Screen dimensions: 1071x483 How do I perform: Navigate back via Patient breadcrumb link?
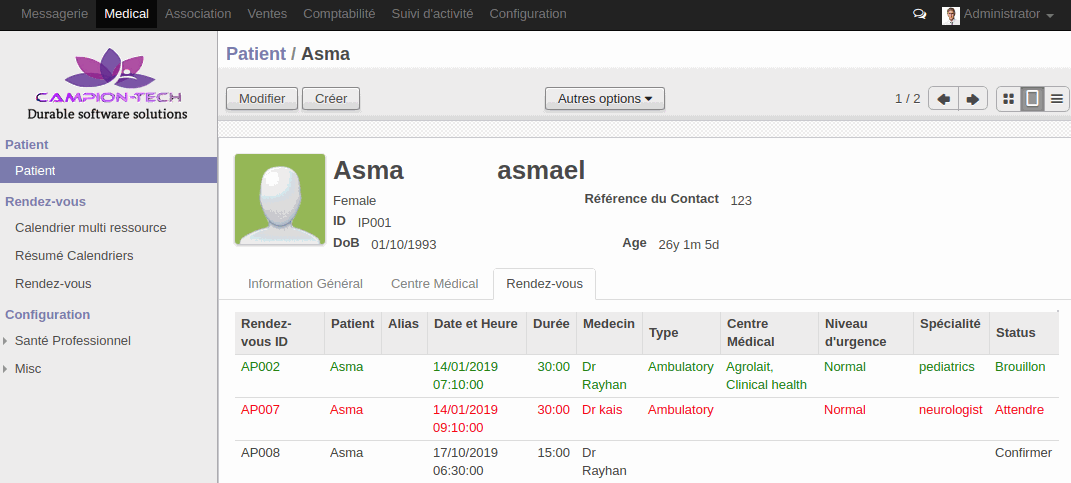tap(256, 54)
